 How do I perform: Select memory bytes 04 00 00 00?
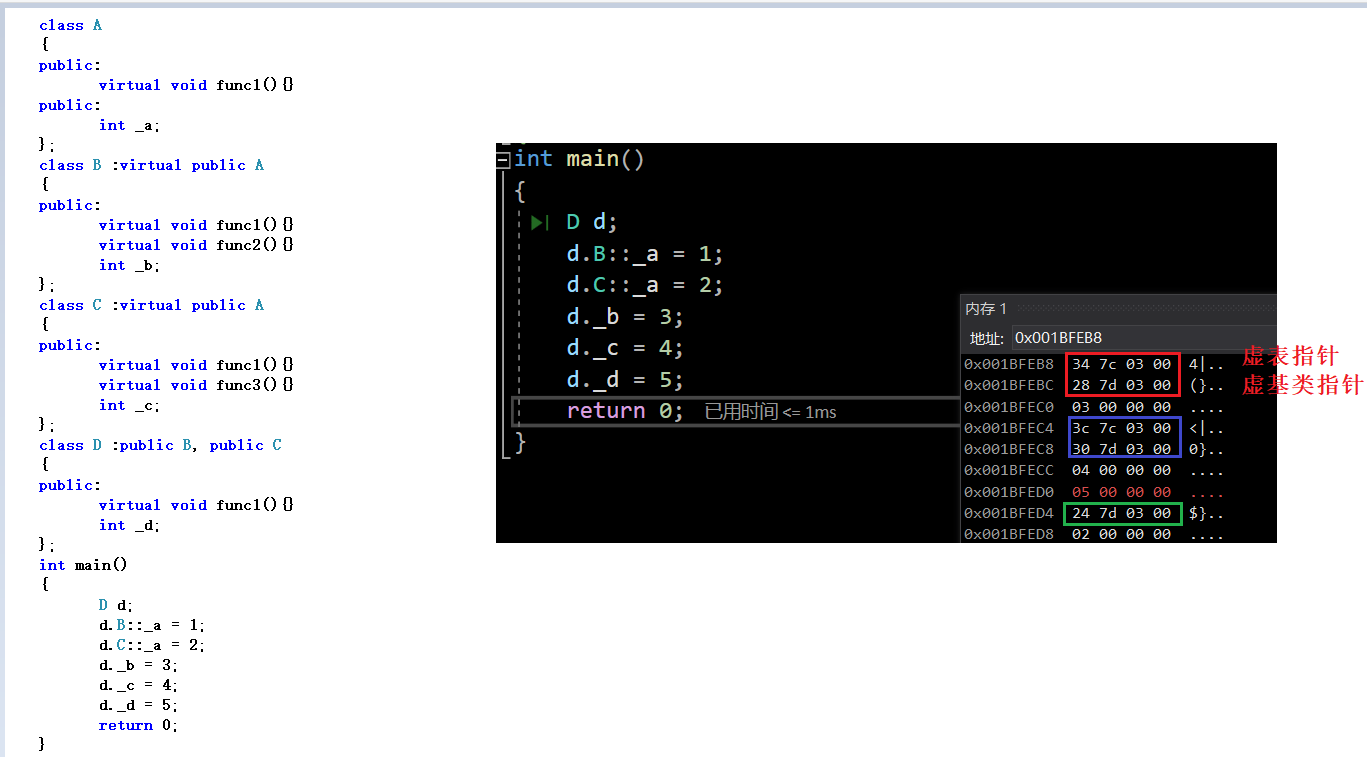tap(1121, 470)
